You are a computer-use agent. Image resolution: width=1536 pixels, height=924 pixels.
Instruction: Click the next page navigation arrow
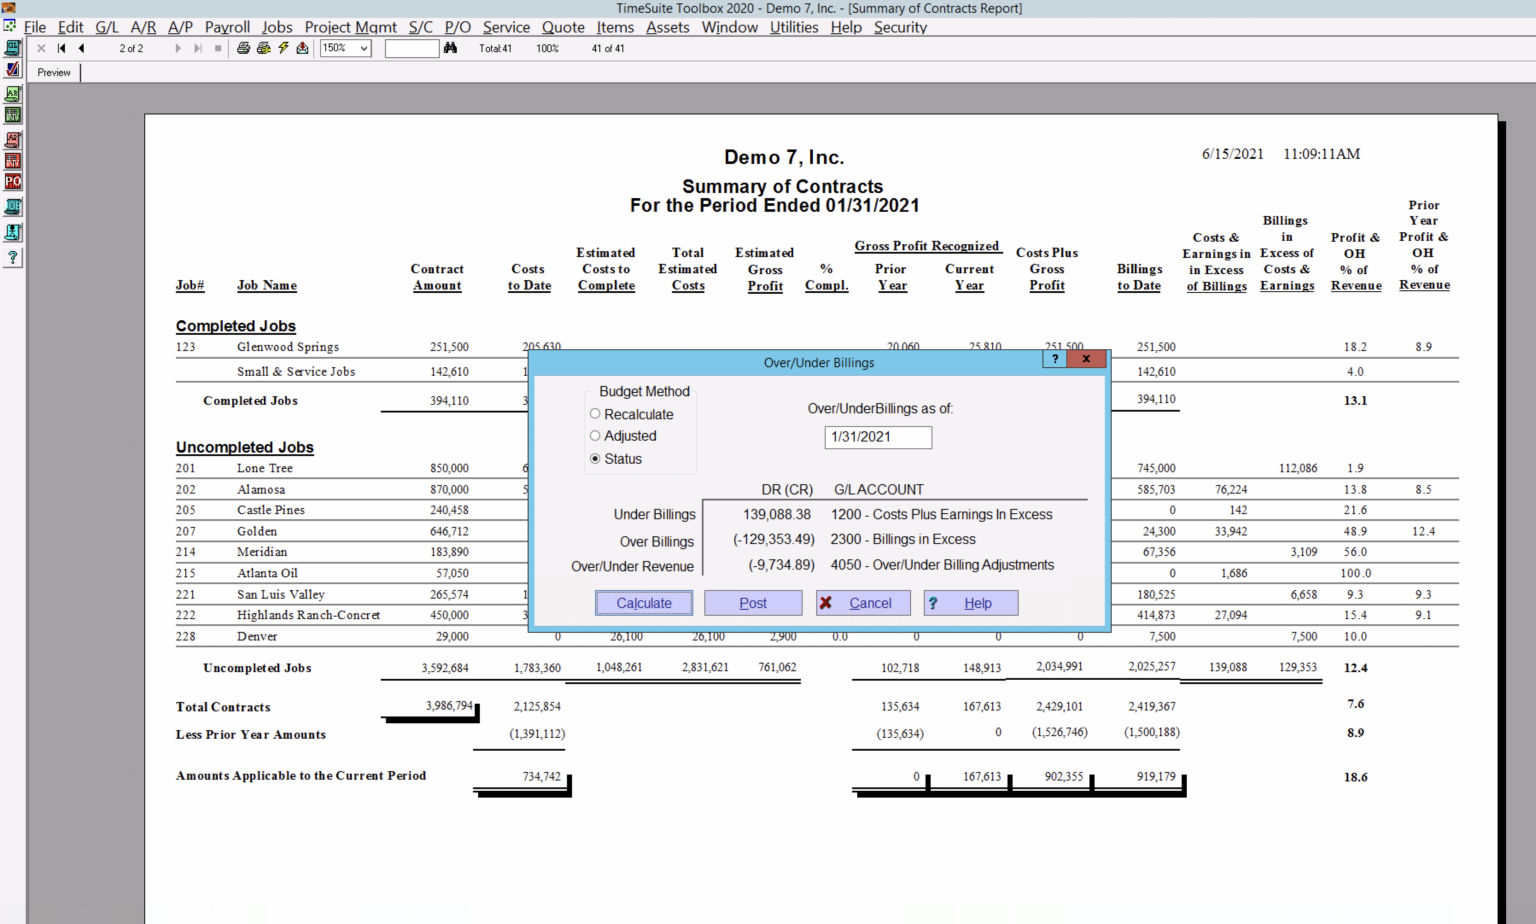tap(180, 48)
